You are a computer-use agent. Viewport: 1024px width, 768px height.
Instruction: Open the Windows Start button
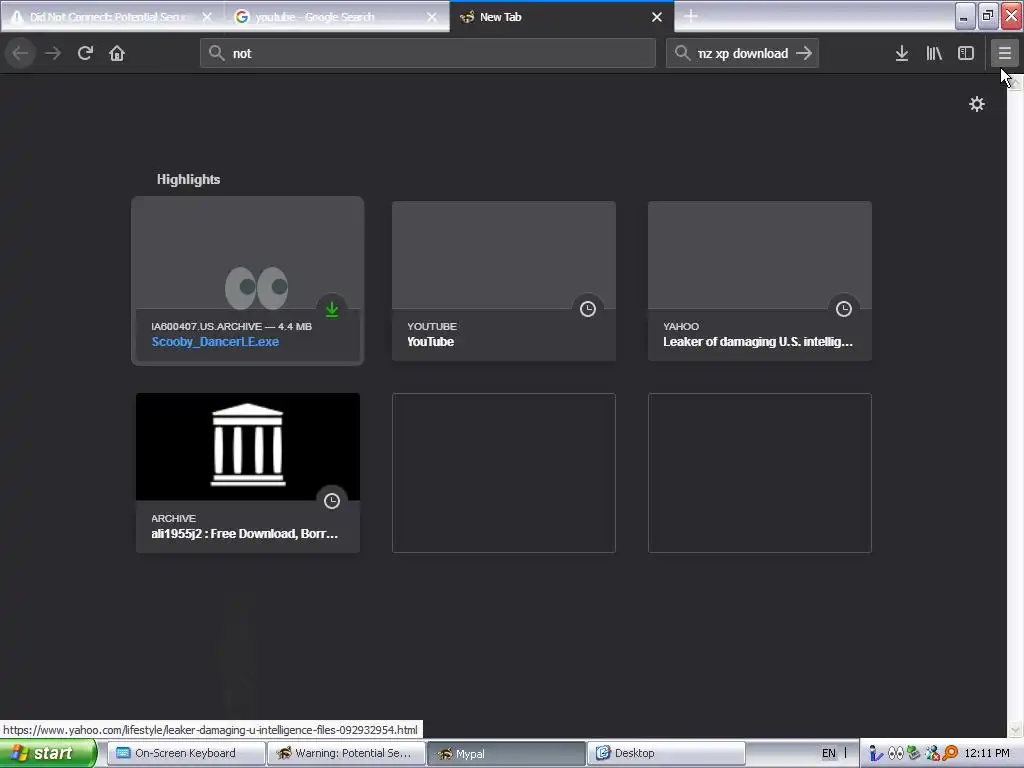pyautogui.click(x=48, y=753)
